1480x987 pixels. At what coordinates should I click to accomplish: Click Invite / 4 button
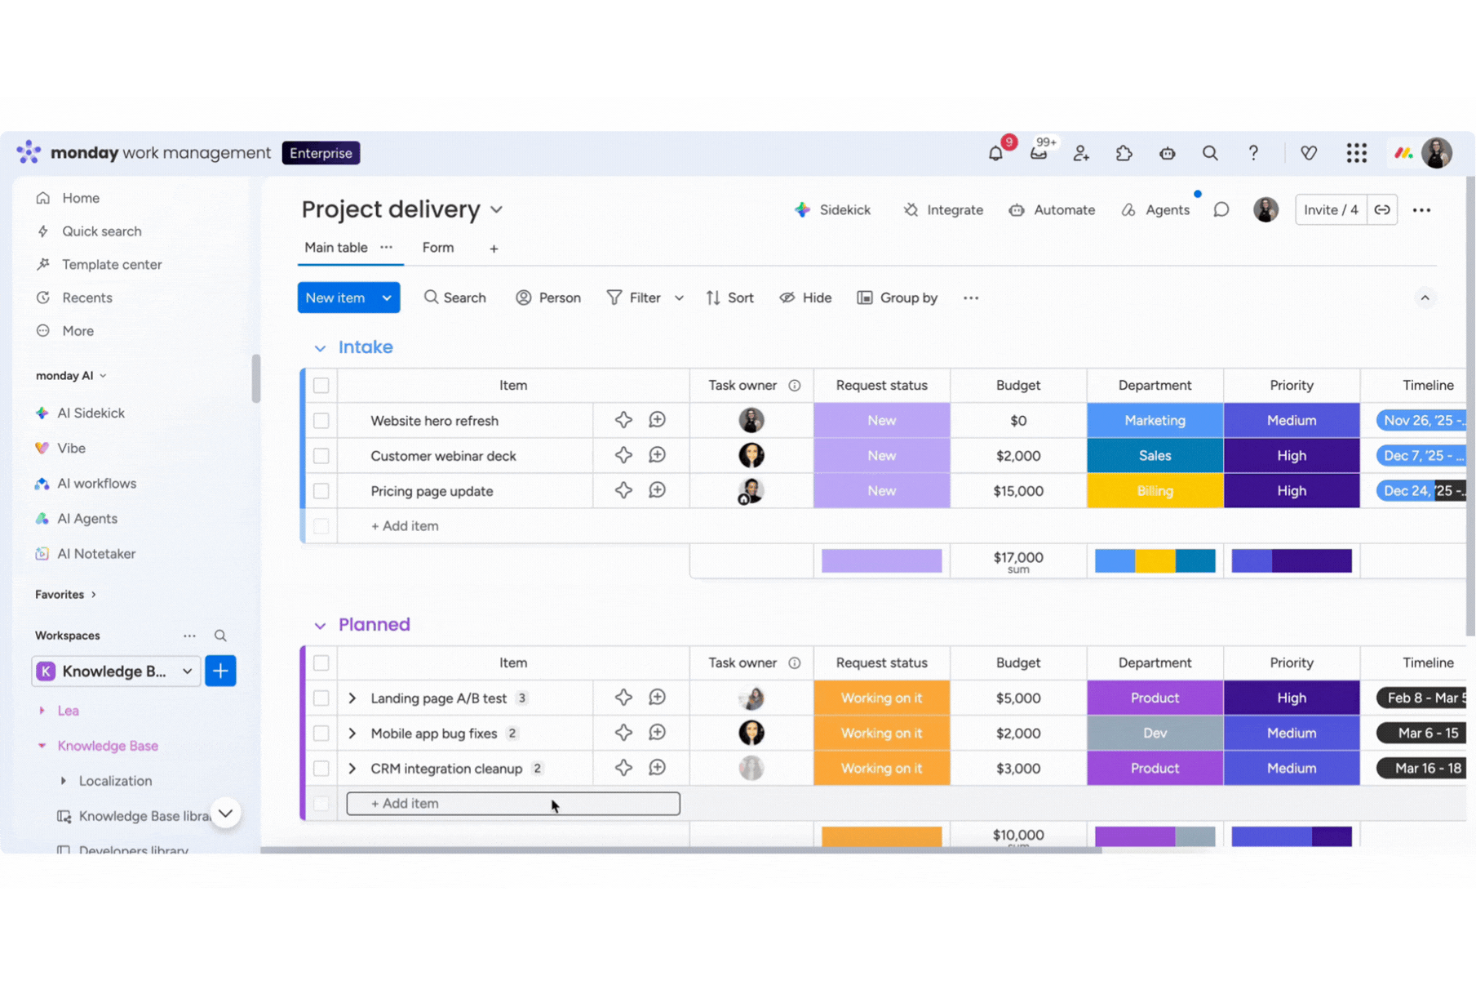pyautogui.click(x=1331, y=210)
